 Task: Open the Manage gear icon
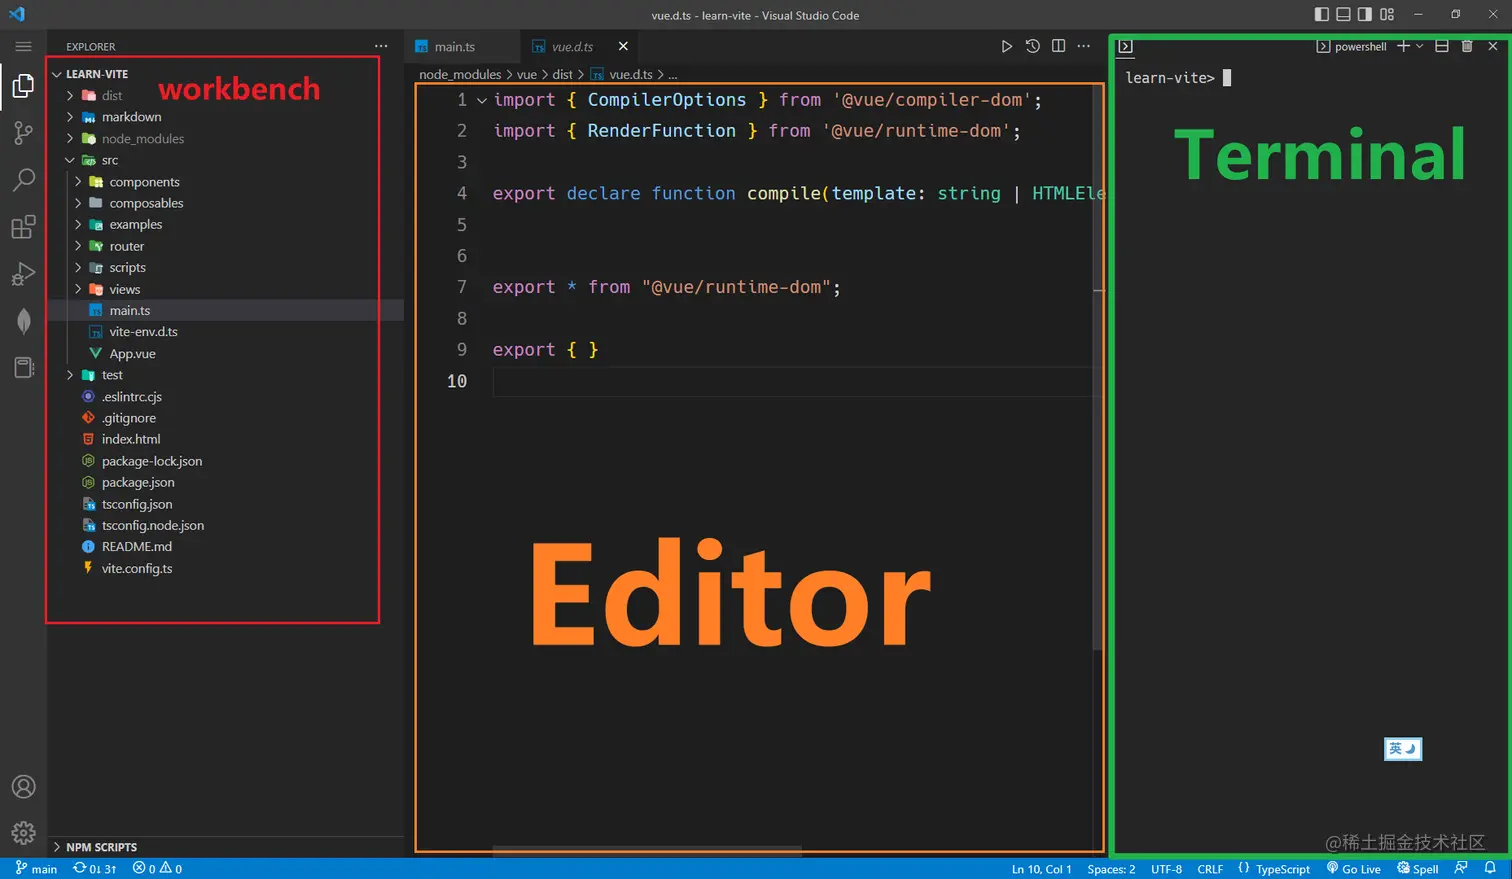click(23, 833)
